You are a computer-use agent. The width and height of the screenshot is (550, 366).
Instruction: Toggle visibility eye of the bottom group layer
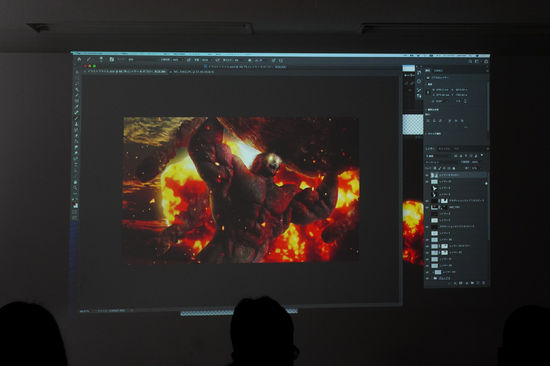(427, 278)
